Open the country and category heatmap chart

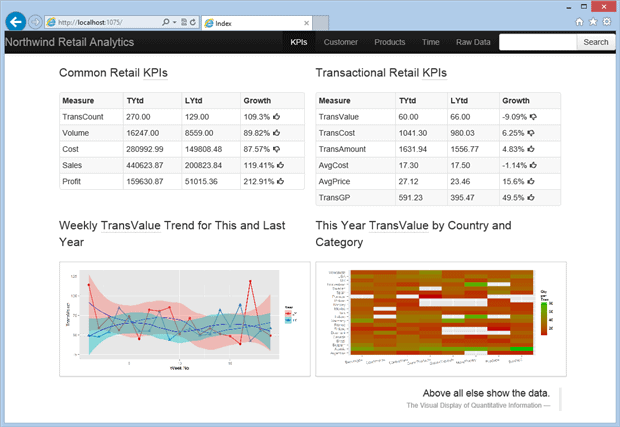[x=441, y=319]
